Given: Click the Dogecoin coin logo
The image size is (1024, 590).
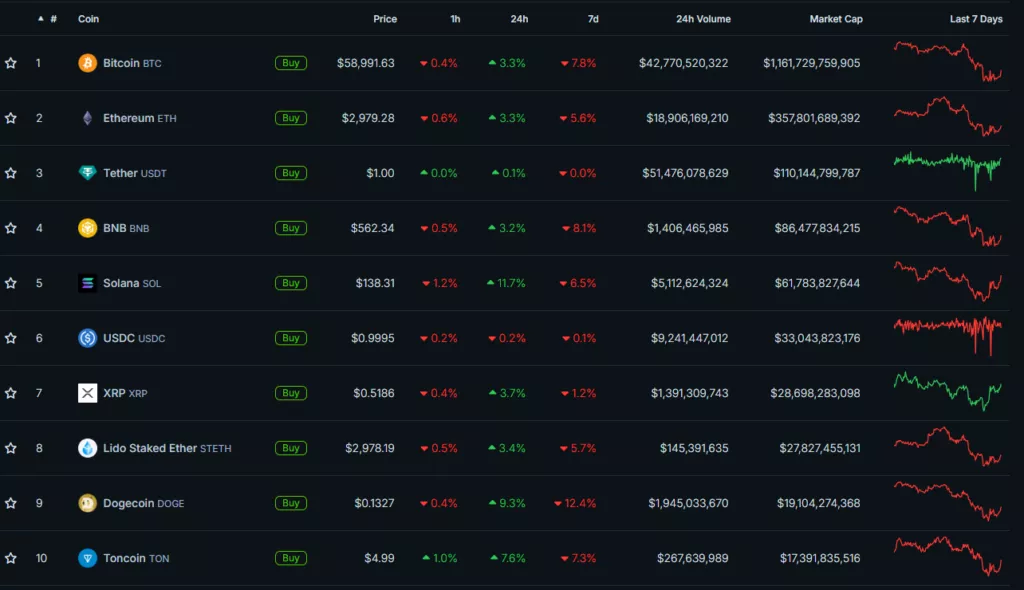Looking at the screenshot, I should [88, 502].
